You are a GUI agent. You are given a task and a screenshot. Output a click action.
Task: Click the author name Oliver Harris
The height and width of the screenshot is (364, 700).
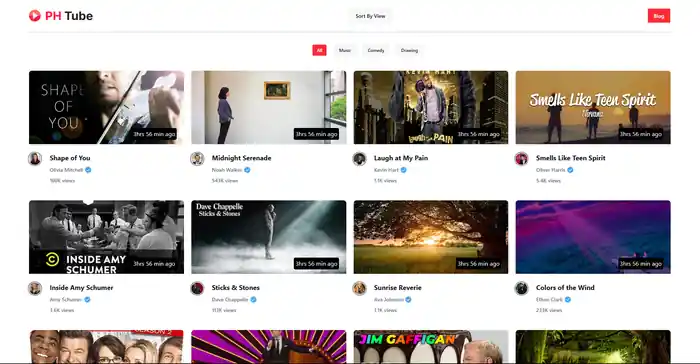pyautogui.click(x=550, y=170)
